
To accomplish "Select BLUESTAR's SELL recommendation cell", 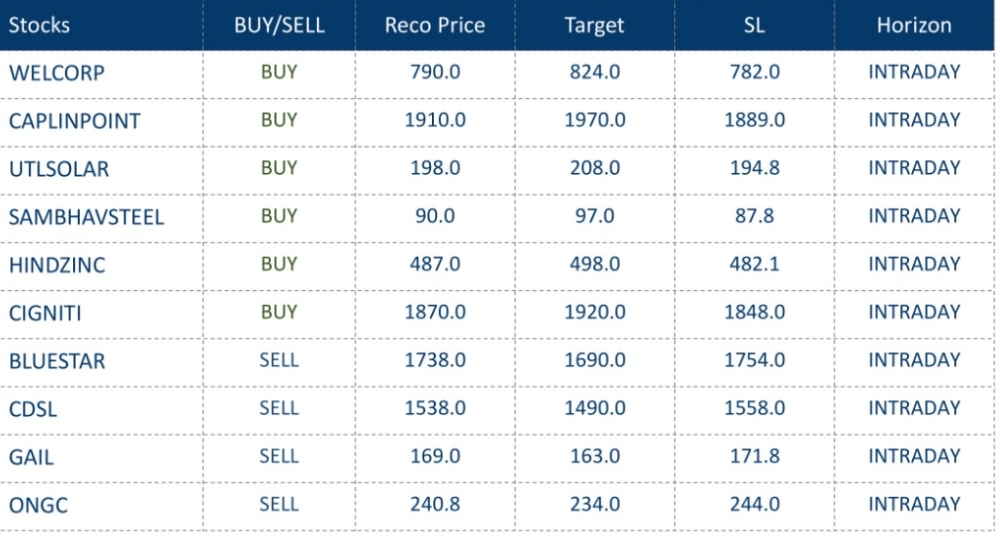I will [x=279, y=360].
